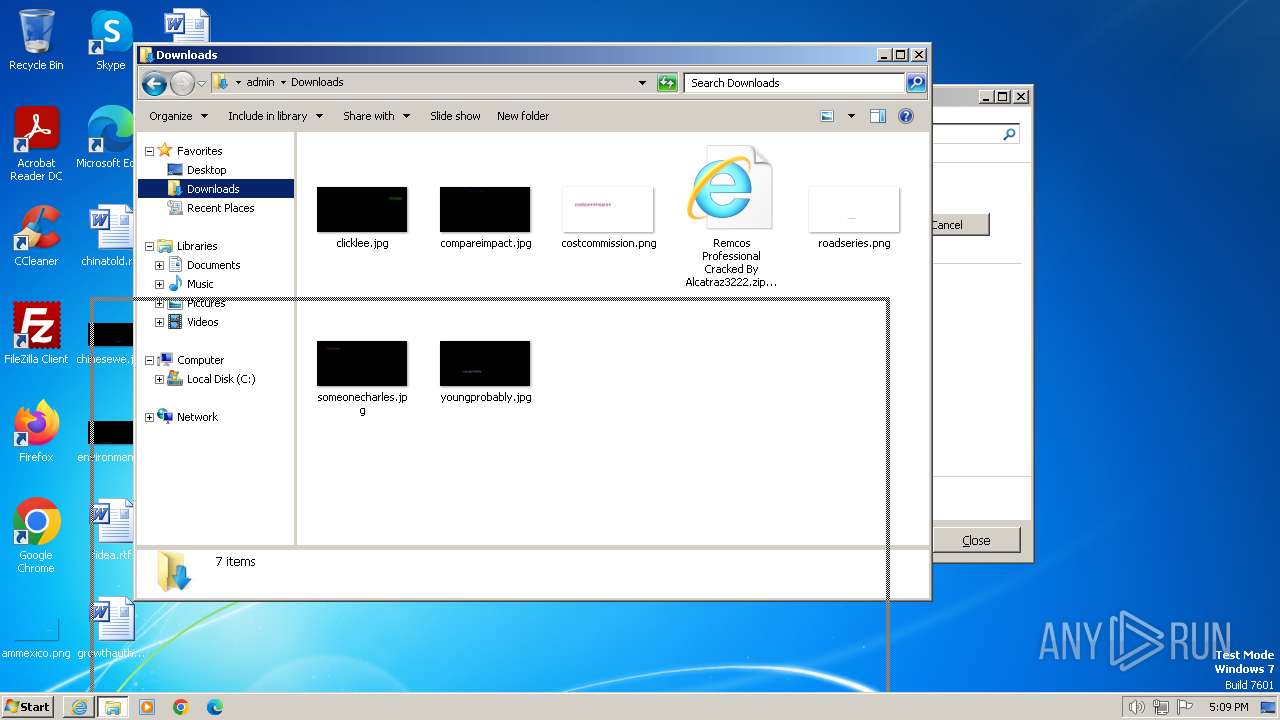1280x720 pixels.
Task: Open the Share with menu
Action: 376,116
